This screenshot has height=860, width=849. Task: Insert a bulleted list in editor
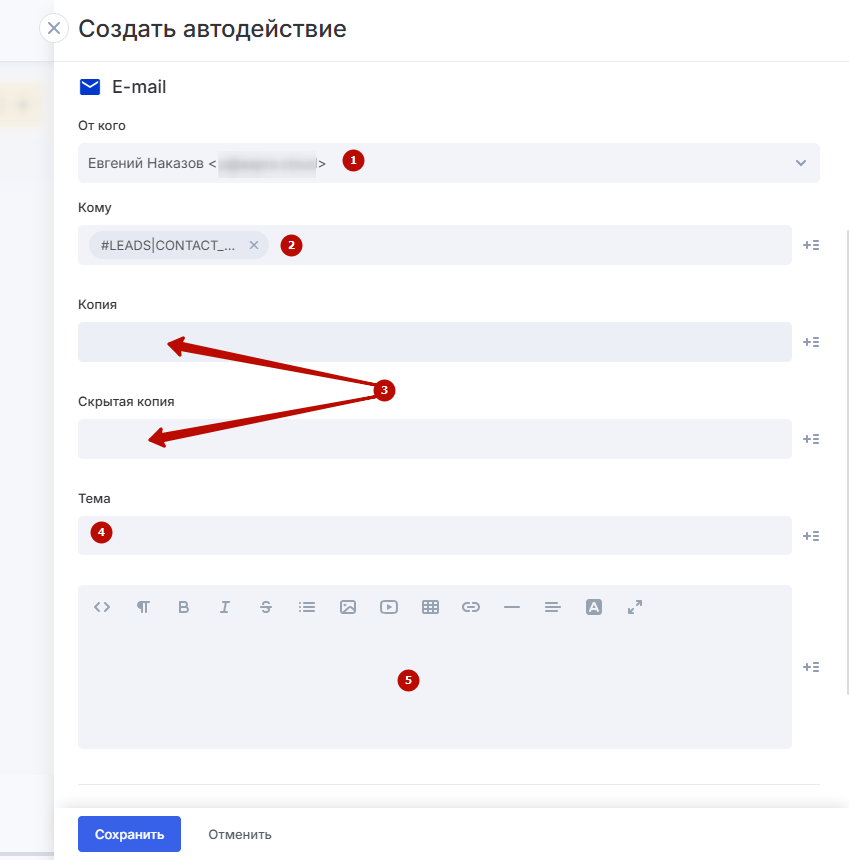[307, 607]
